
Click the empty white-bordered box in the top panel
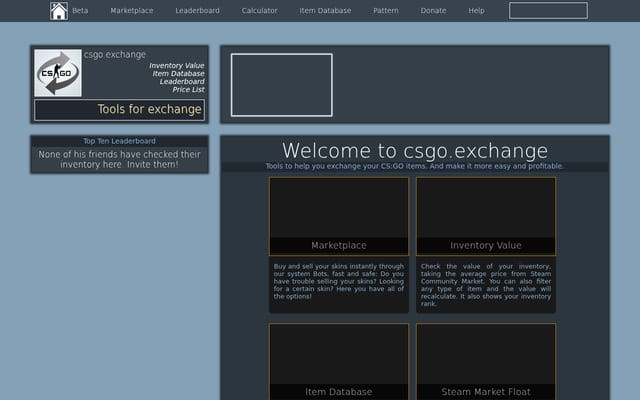(282, 85)
